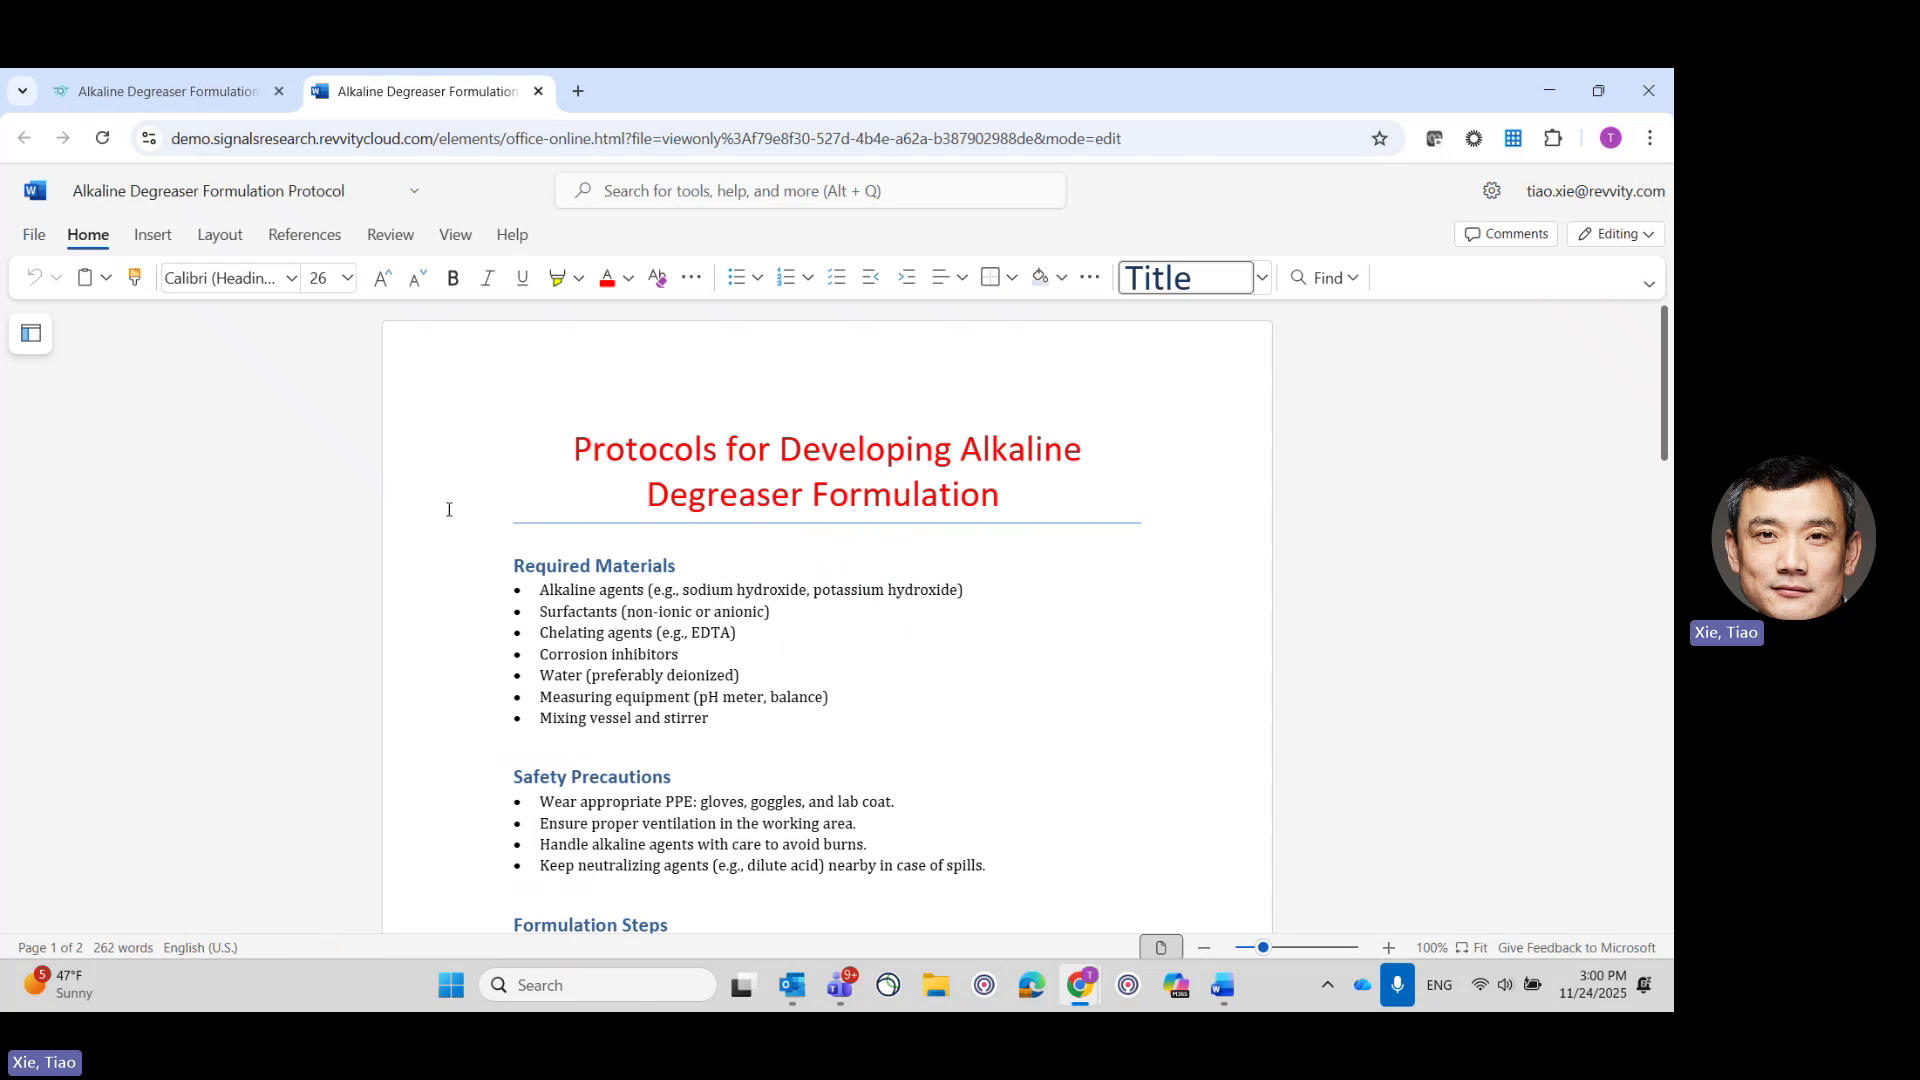
Task: Toggle underline formatting
Action: (522, 279)
